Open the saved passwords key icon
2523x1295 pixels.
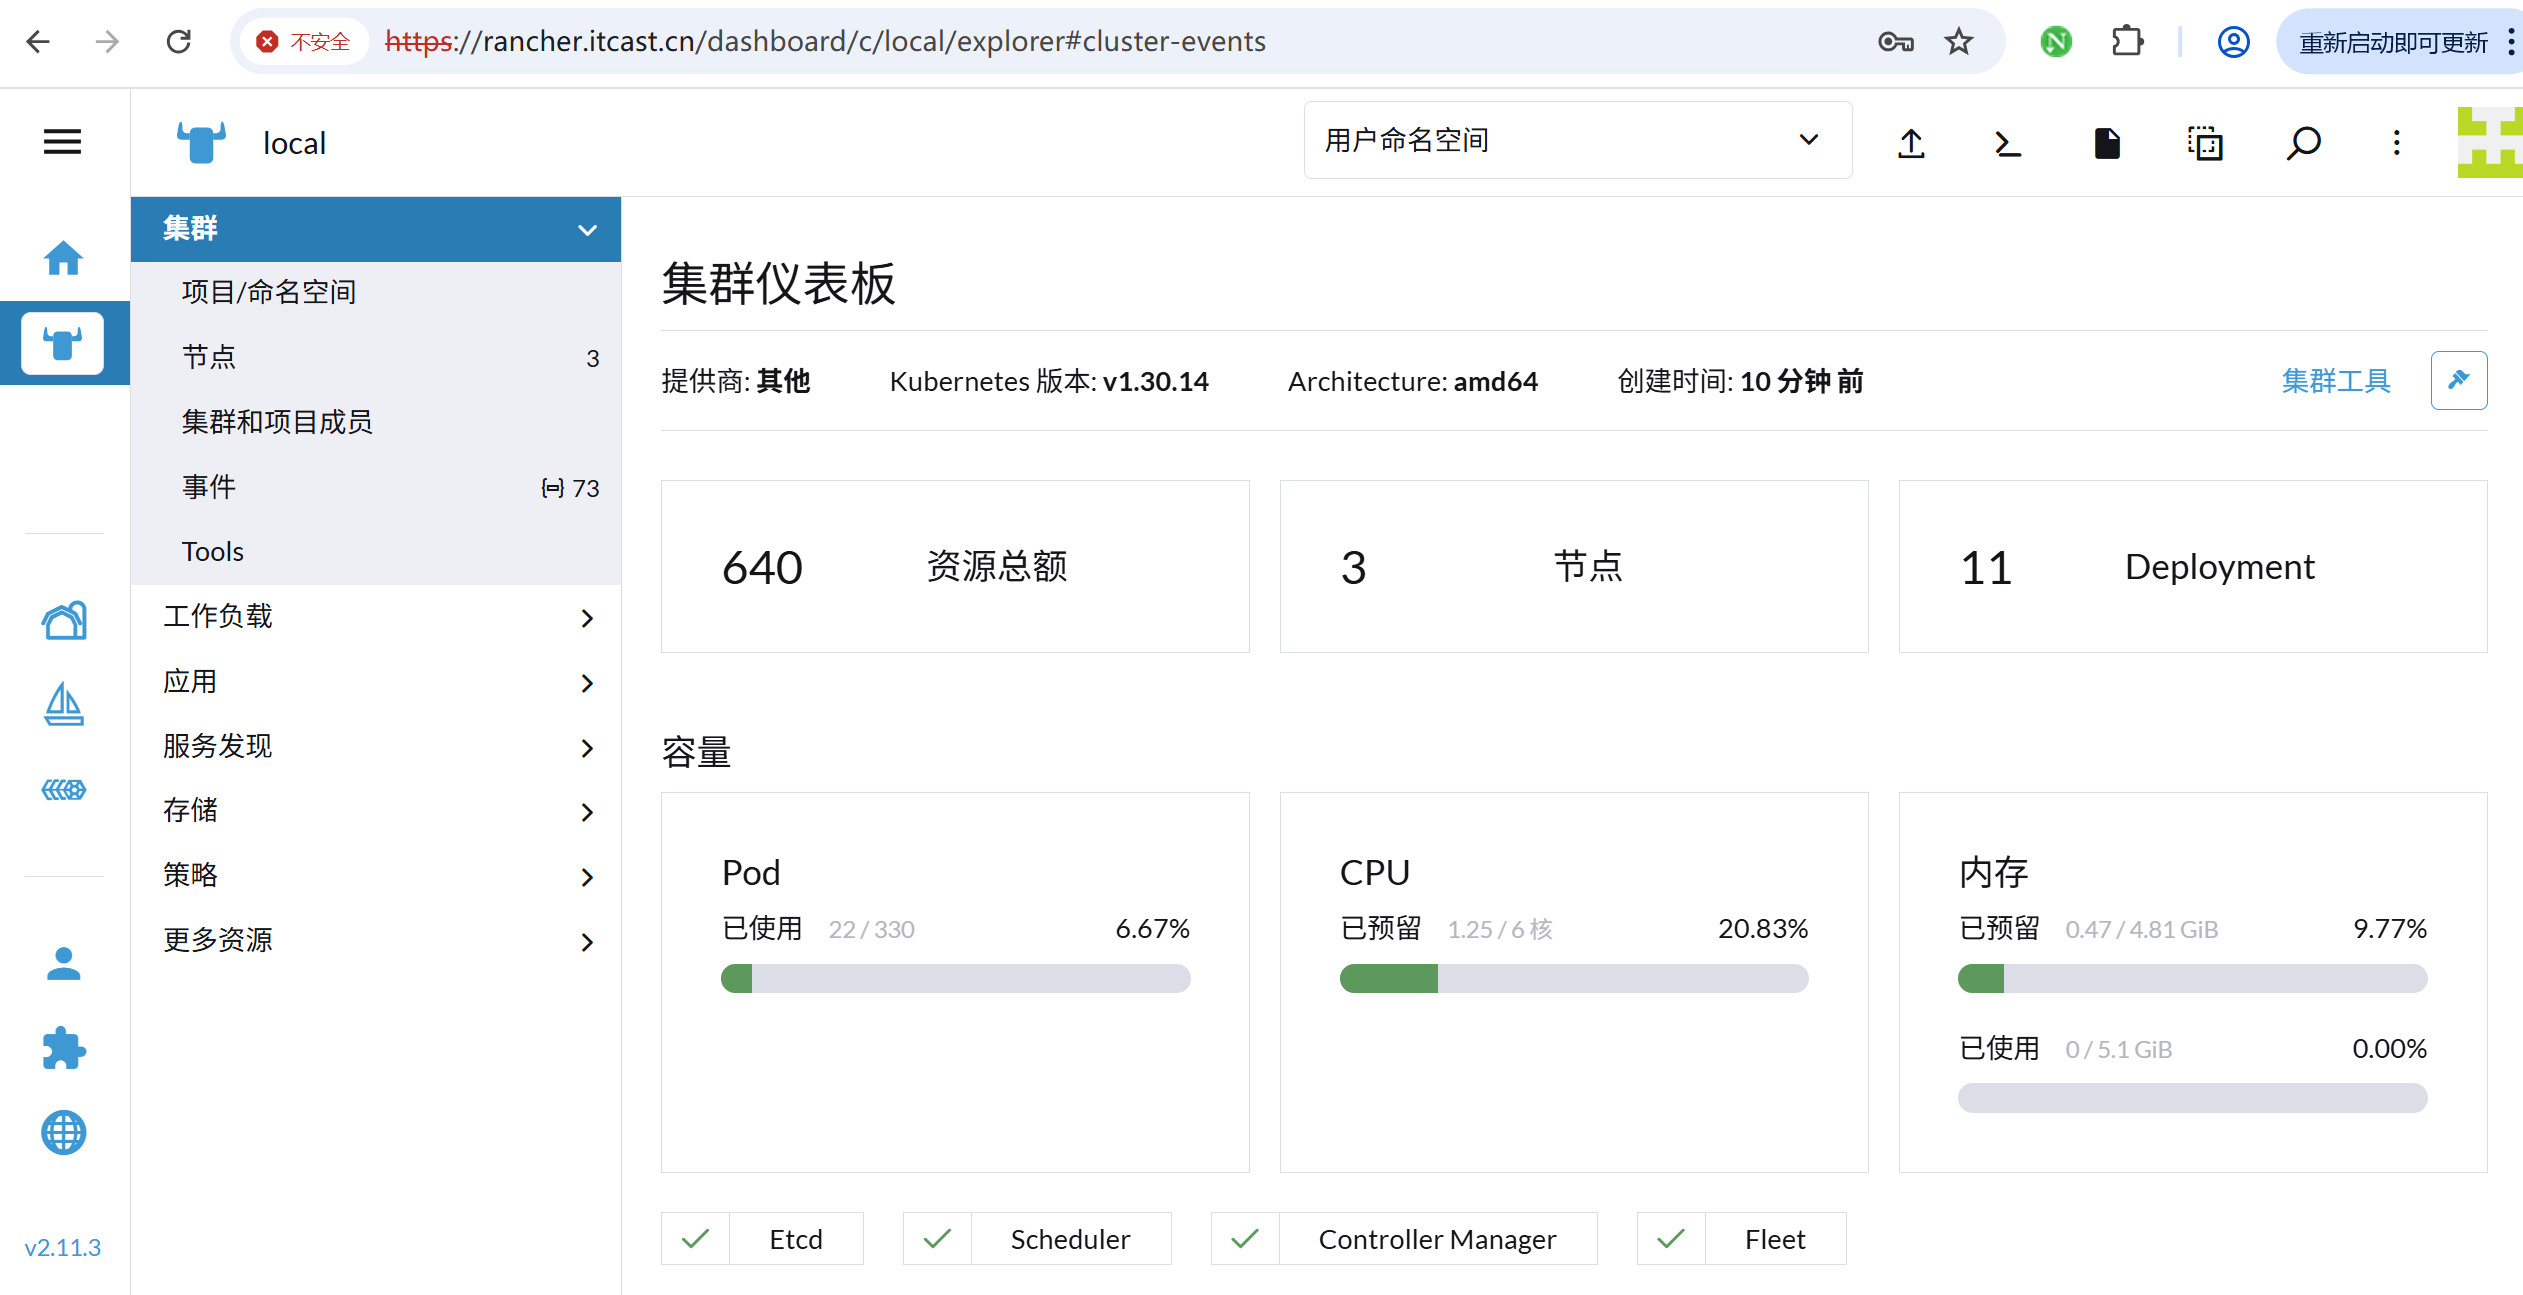click(x=1896, y=41)
